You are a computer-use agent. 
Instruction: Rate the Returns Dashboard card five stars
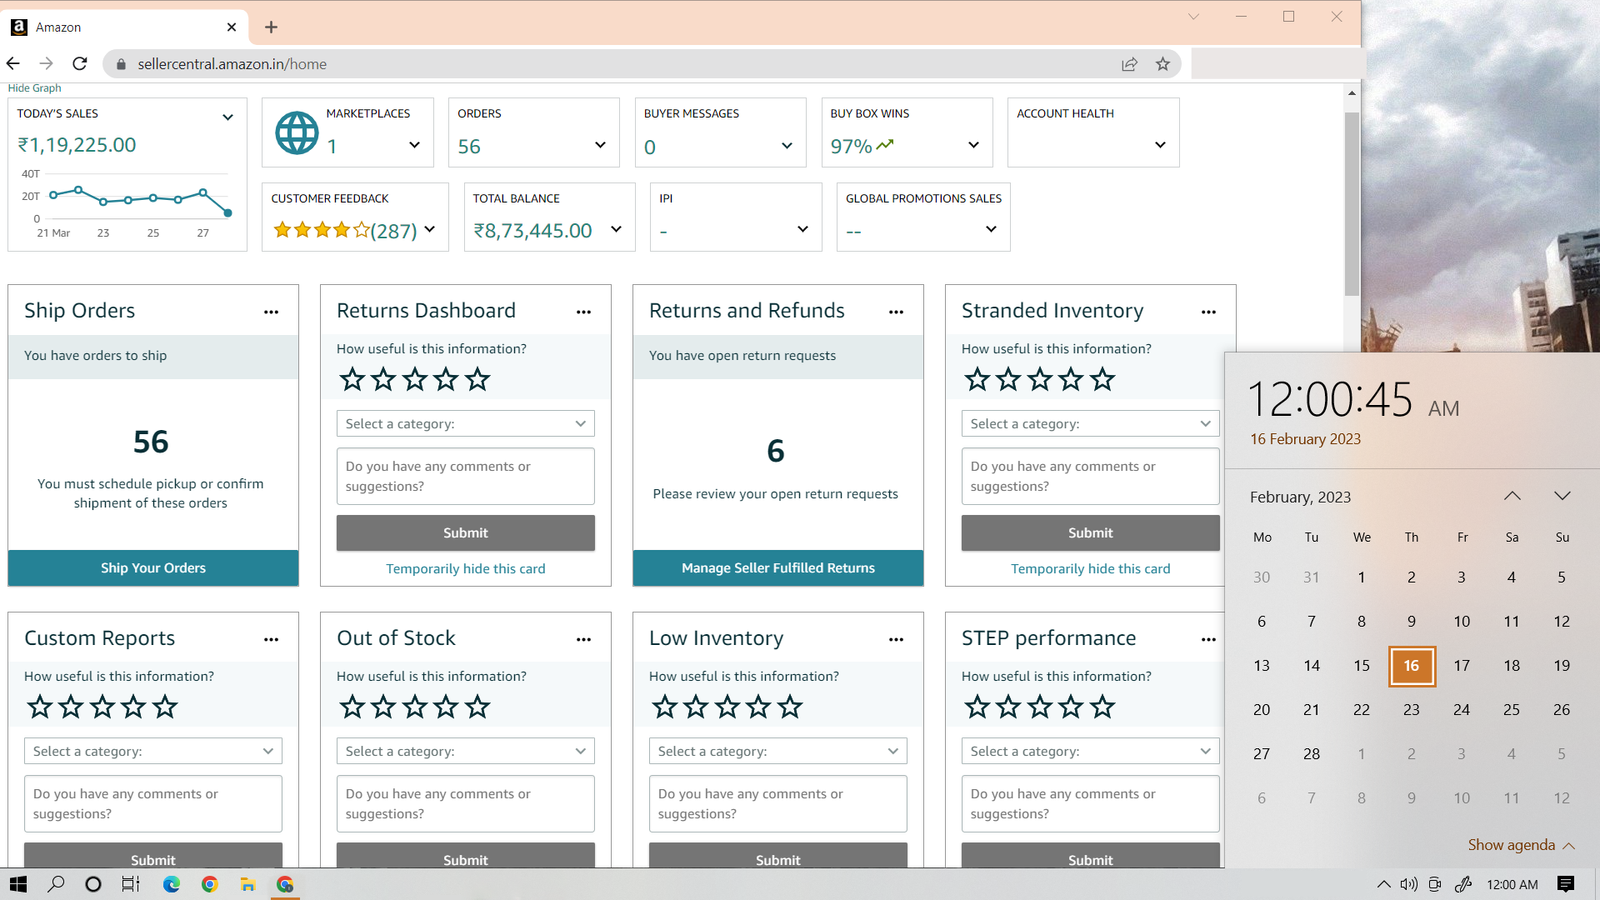point(478,380)
